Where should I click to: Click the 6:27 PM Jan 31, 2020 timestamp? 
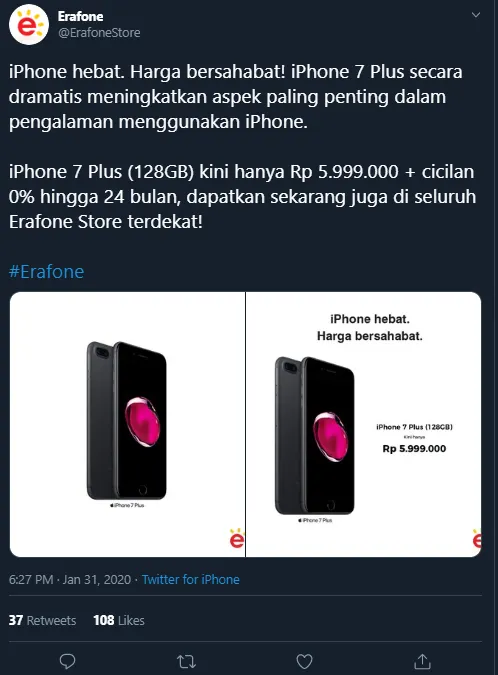tap(70, 579)
